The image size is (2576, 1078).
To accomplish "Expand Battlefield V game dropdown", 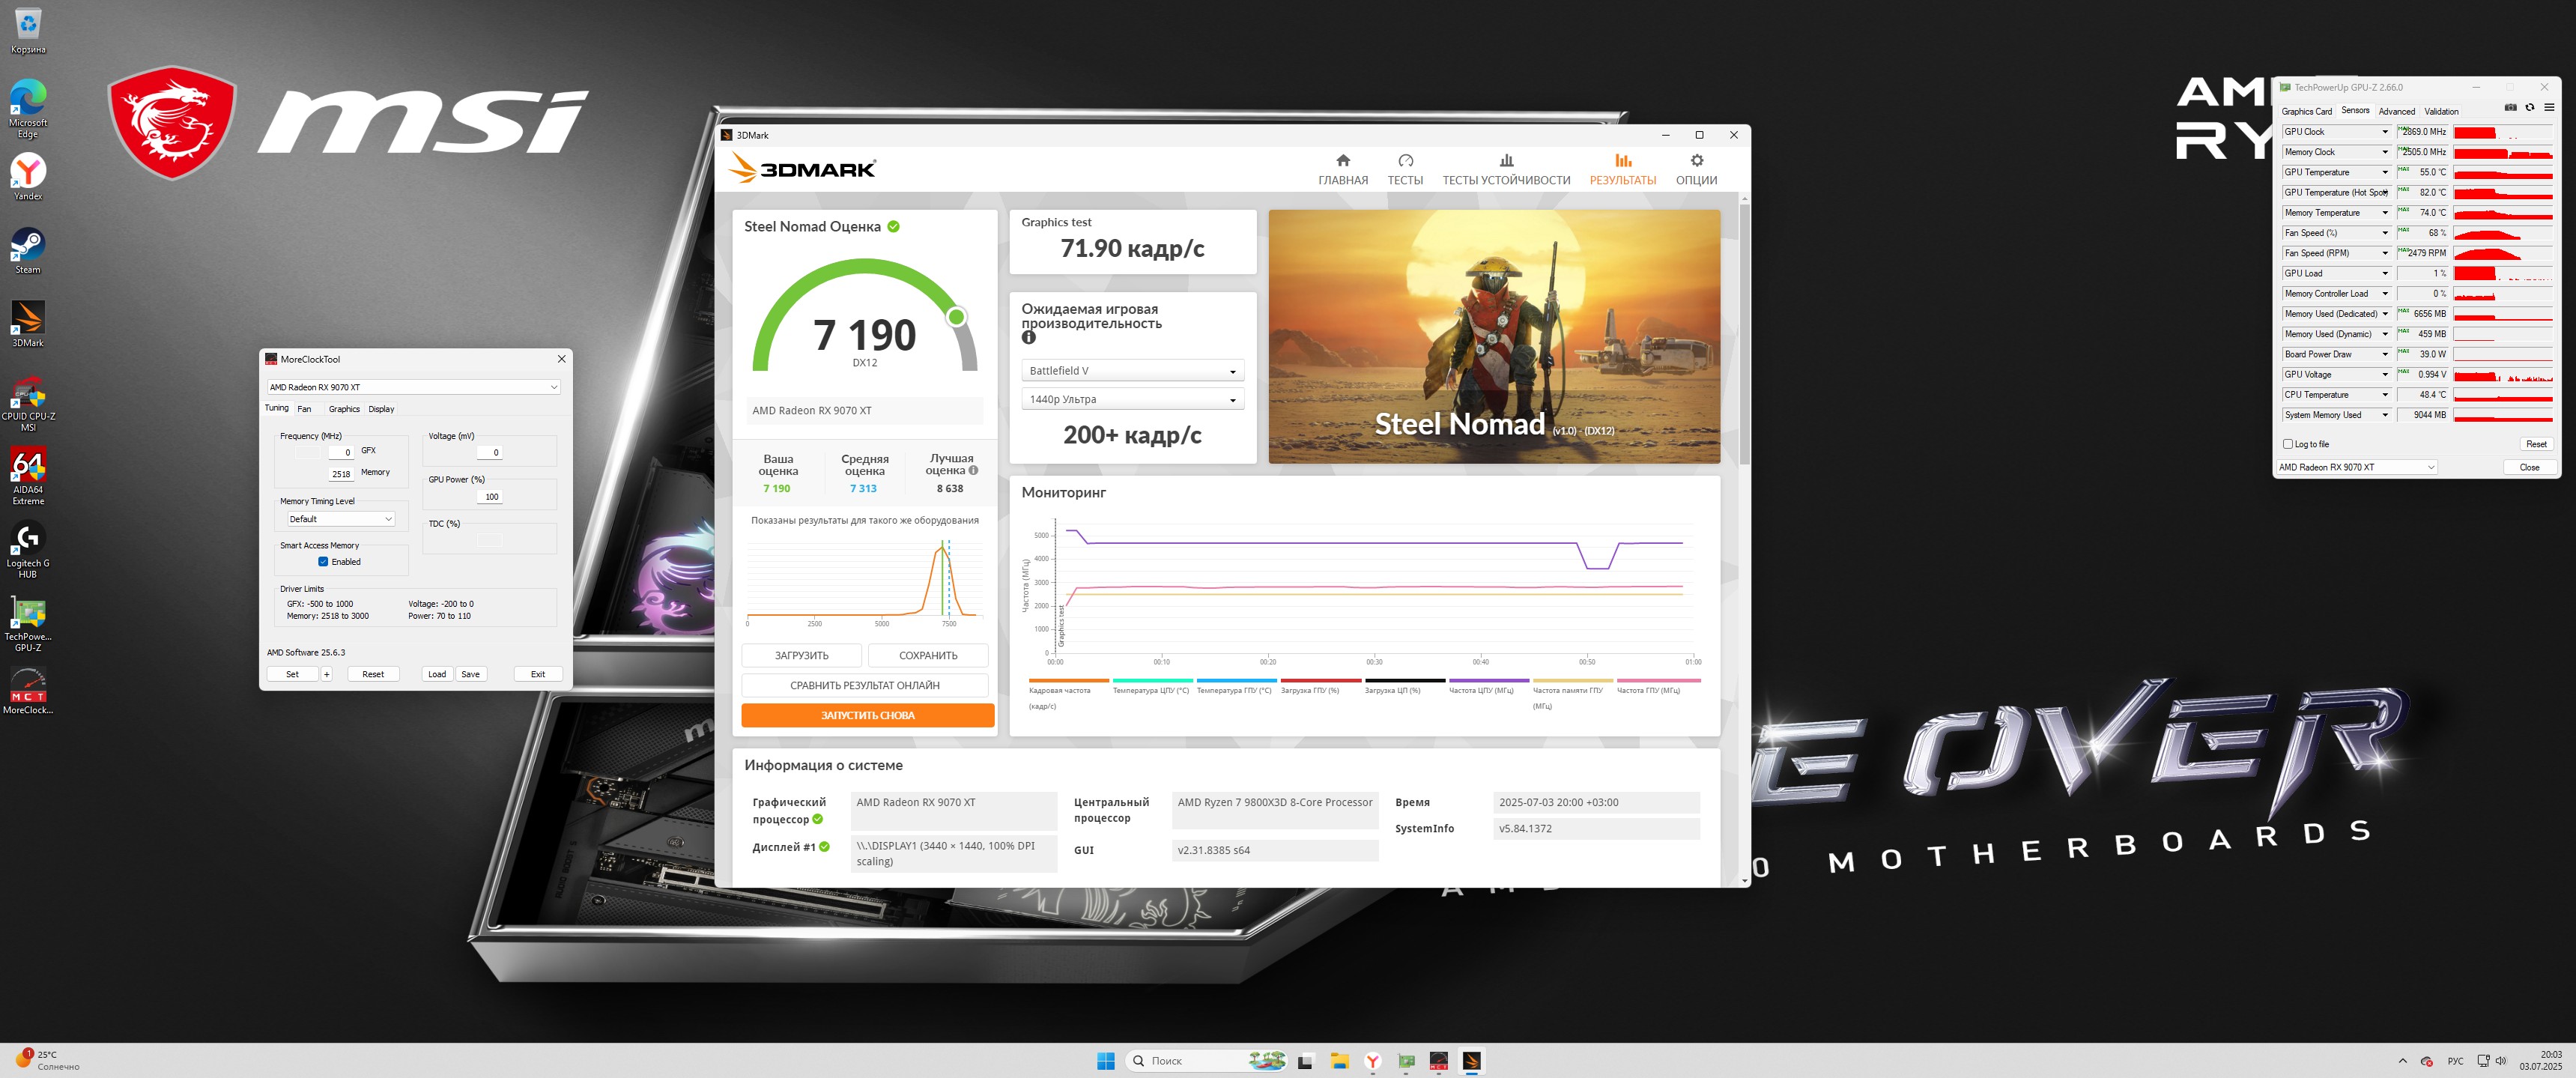I will 1132,371.
